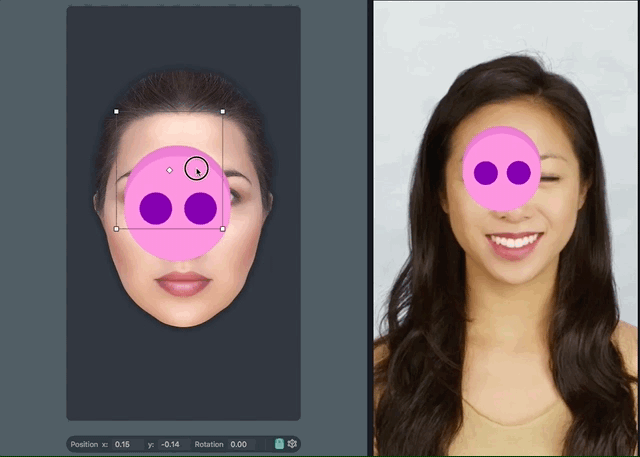This screenshot has width=640, height=457.
Task: Select bottom-right bounding box handle
Action: pyautogui.click(x=222, y=229)
